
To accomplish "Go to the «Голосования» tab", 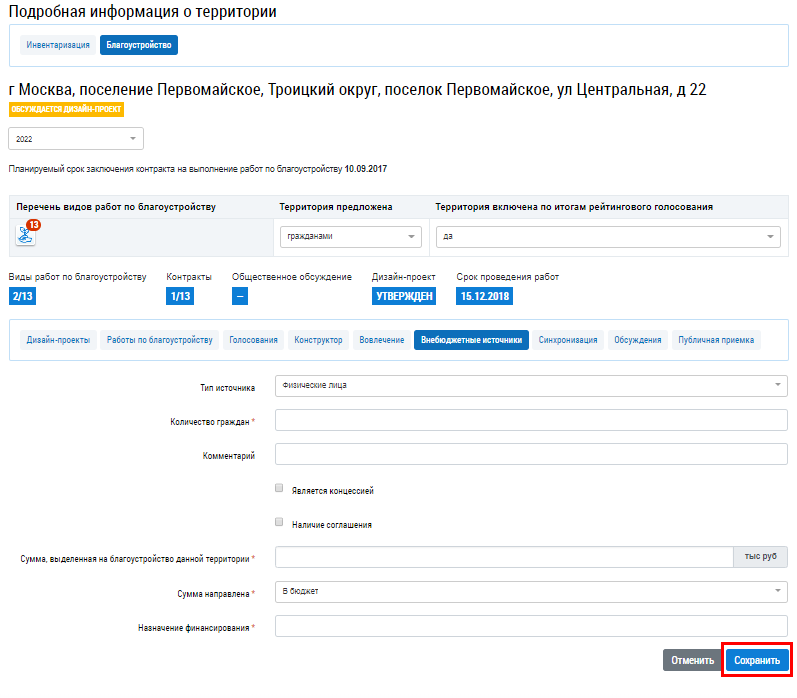I will (x=253, y=340).
